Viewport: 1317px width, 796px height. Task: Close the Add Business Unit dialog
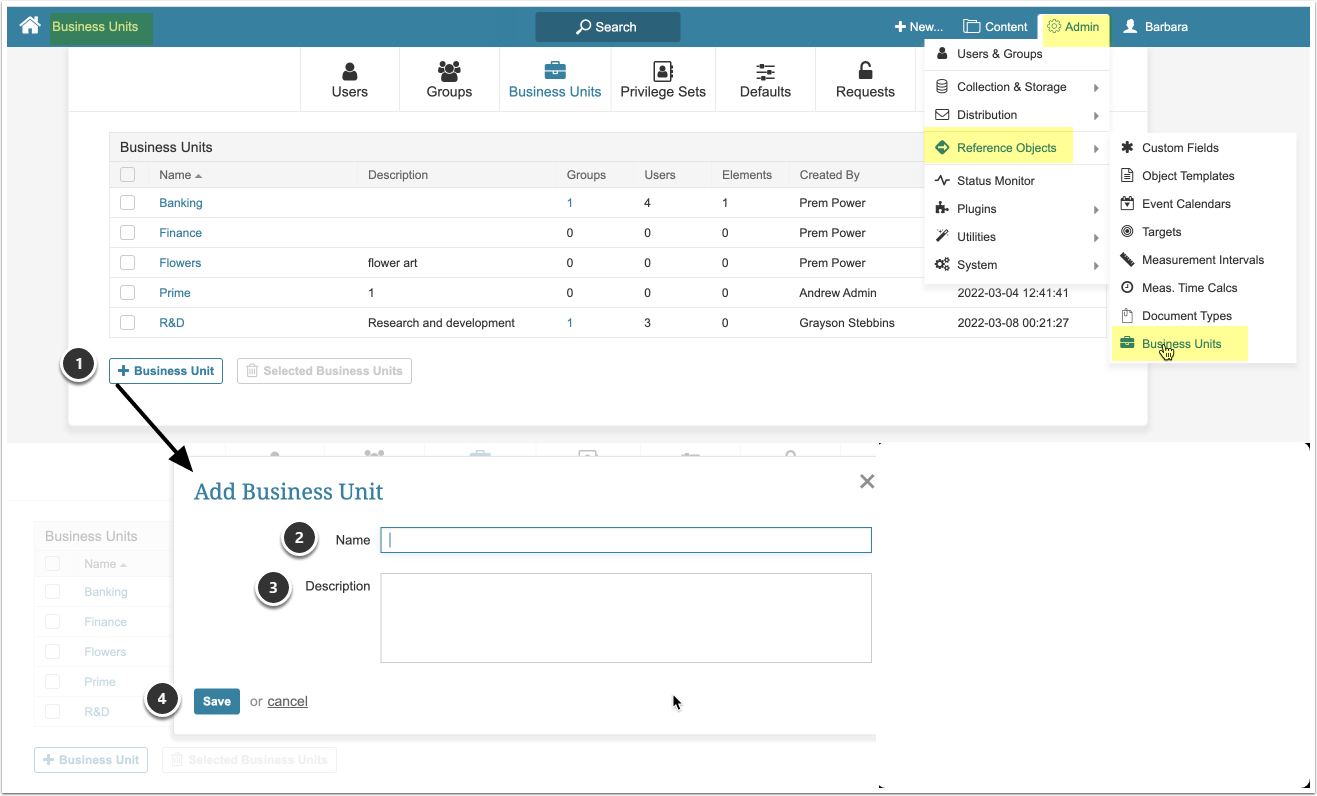pos(866,482)
